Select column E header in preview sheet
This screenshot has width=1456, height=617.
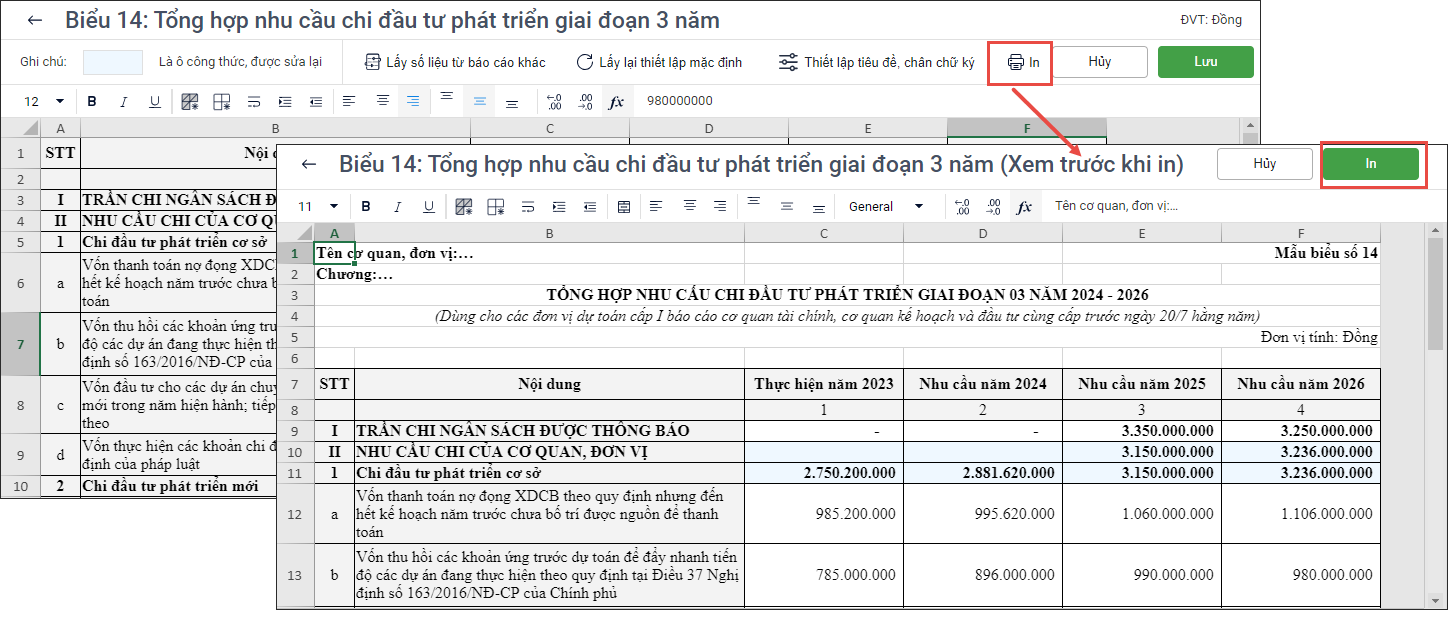tap(1141, 233)
